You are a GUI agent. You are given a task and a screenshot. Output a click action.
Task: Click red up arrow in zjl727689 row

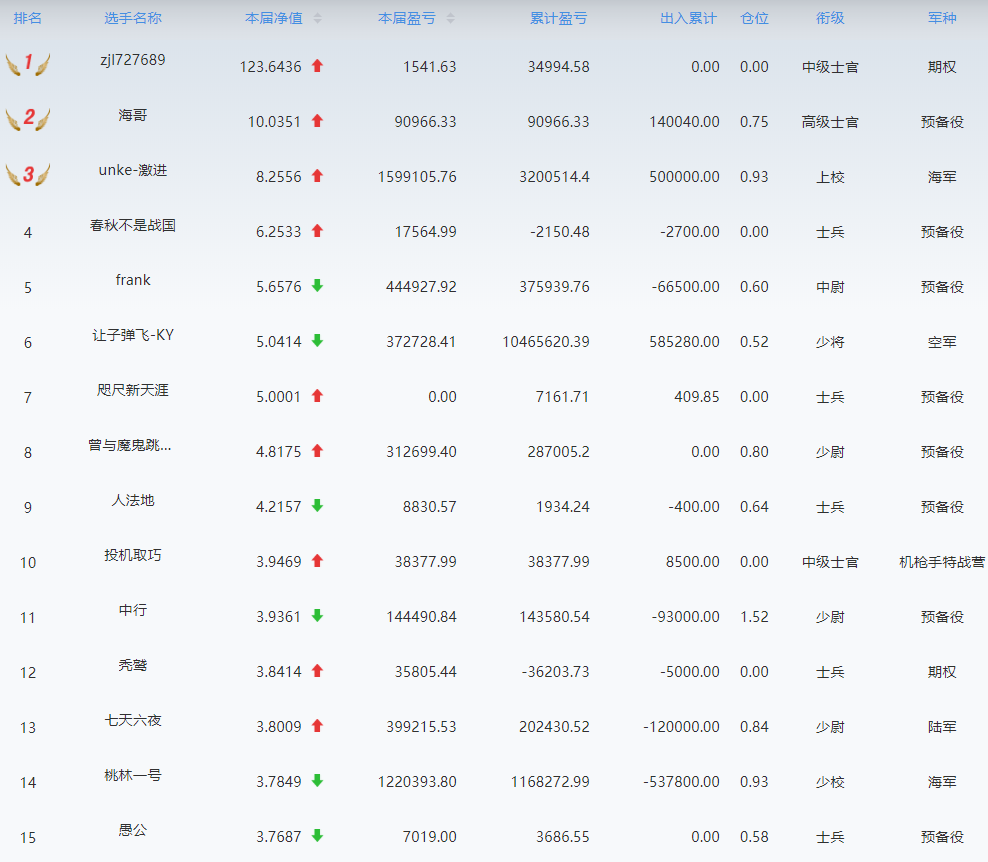pos(318,66)
